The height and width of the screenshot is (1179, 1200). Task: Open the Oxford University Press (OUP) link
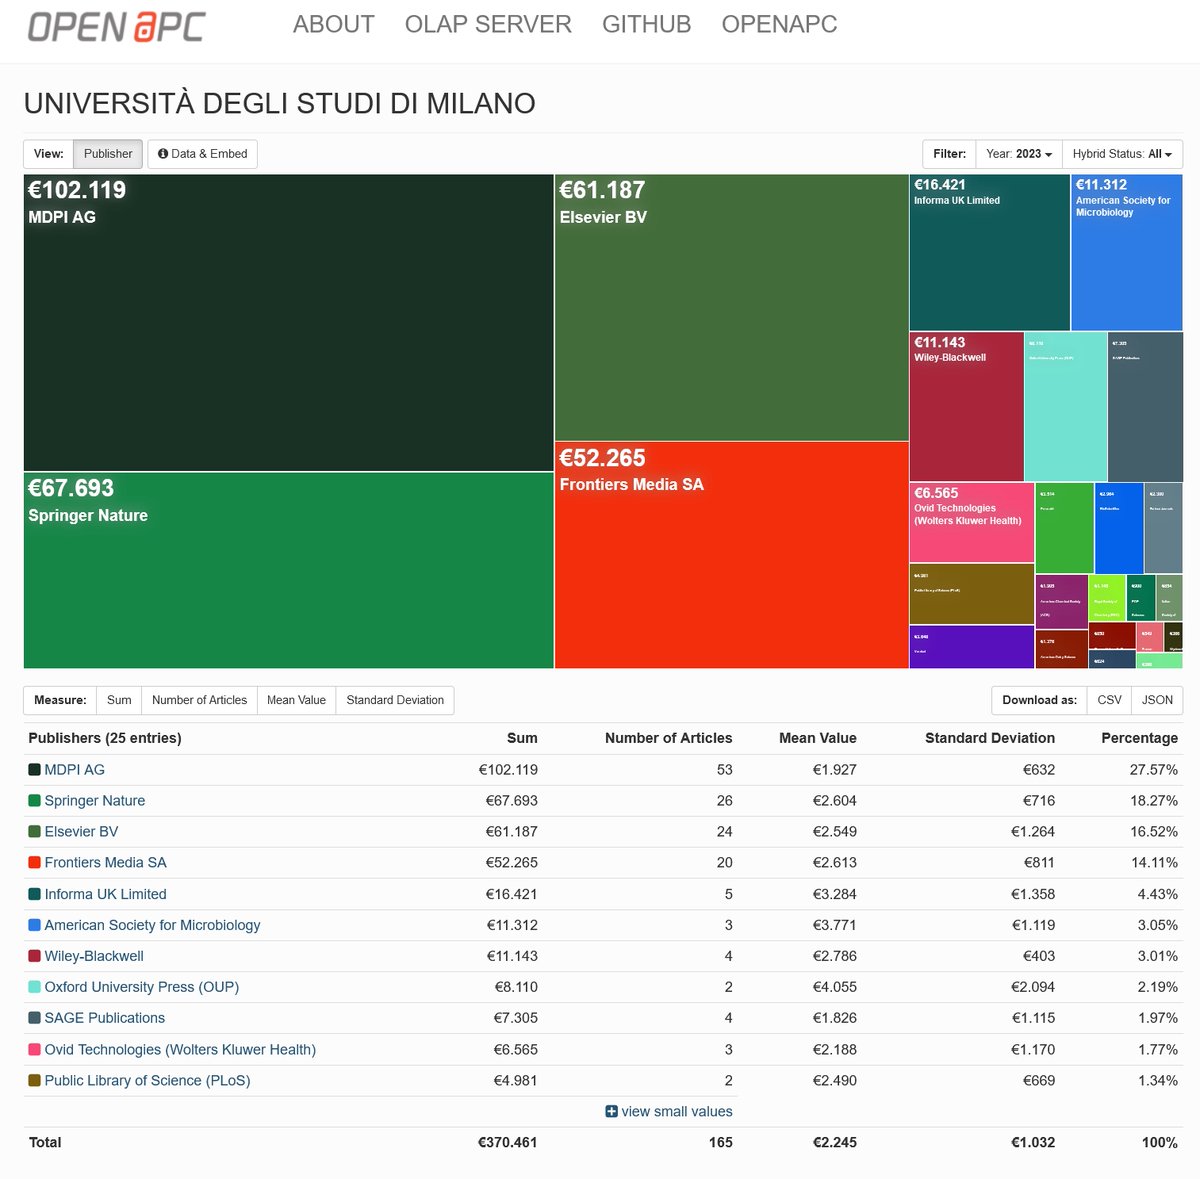[x=141, y=987]
